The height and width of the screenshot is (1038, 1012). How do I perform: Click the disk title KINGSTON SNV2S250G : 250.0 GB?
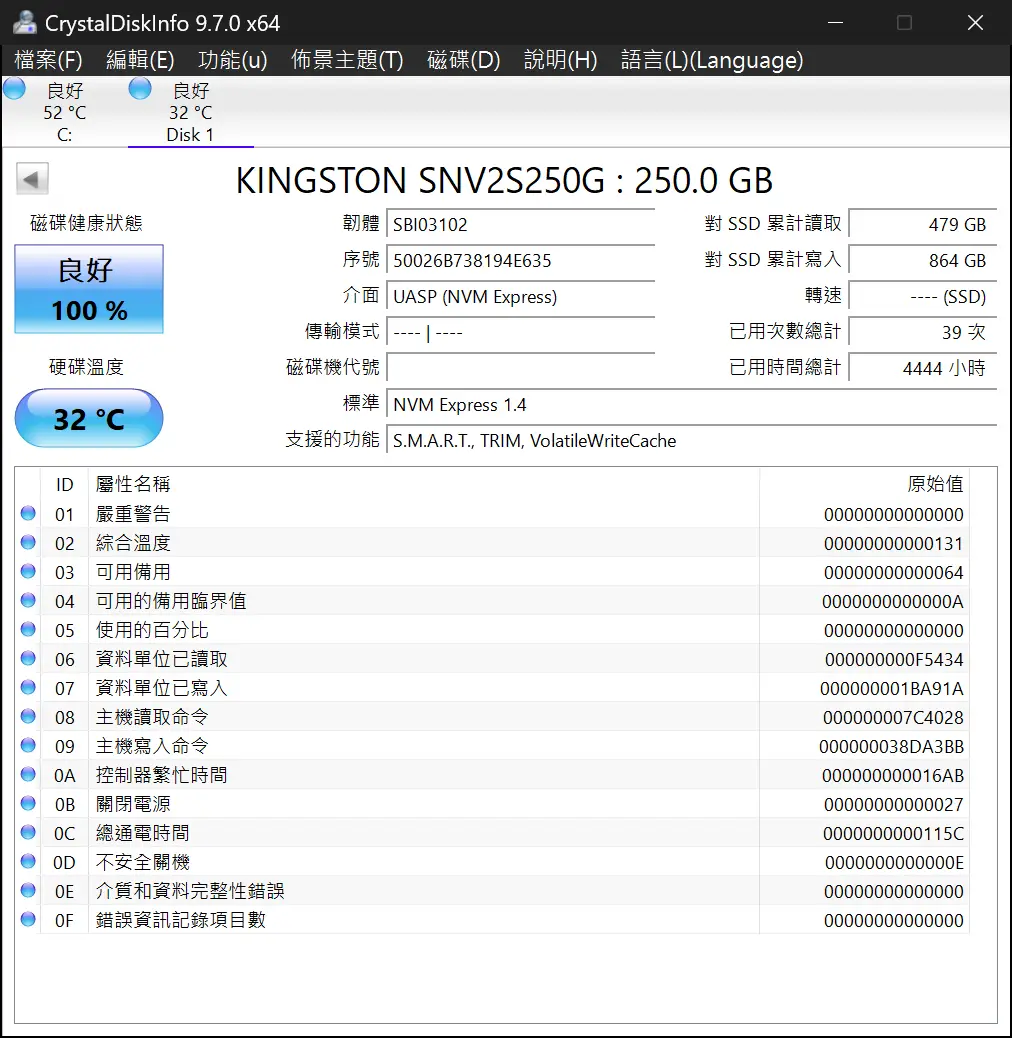pyautogui.click(x=504, y=180)
